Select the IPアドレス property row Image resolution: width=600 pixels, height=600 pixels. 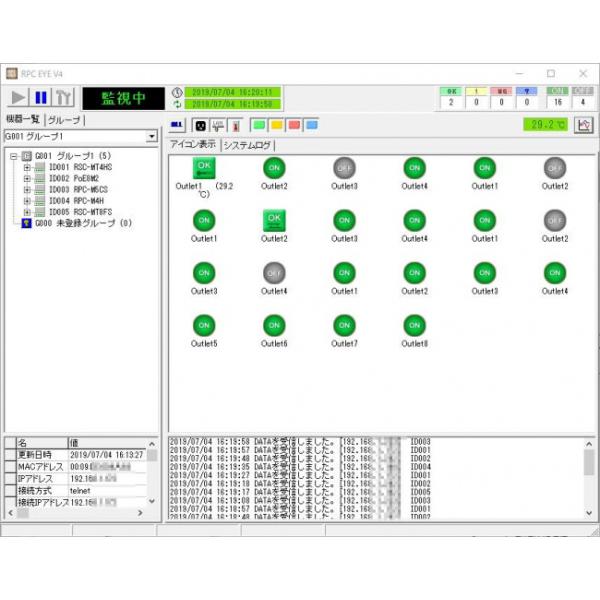pos(75,479)
